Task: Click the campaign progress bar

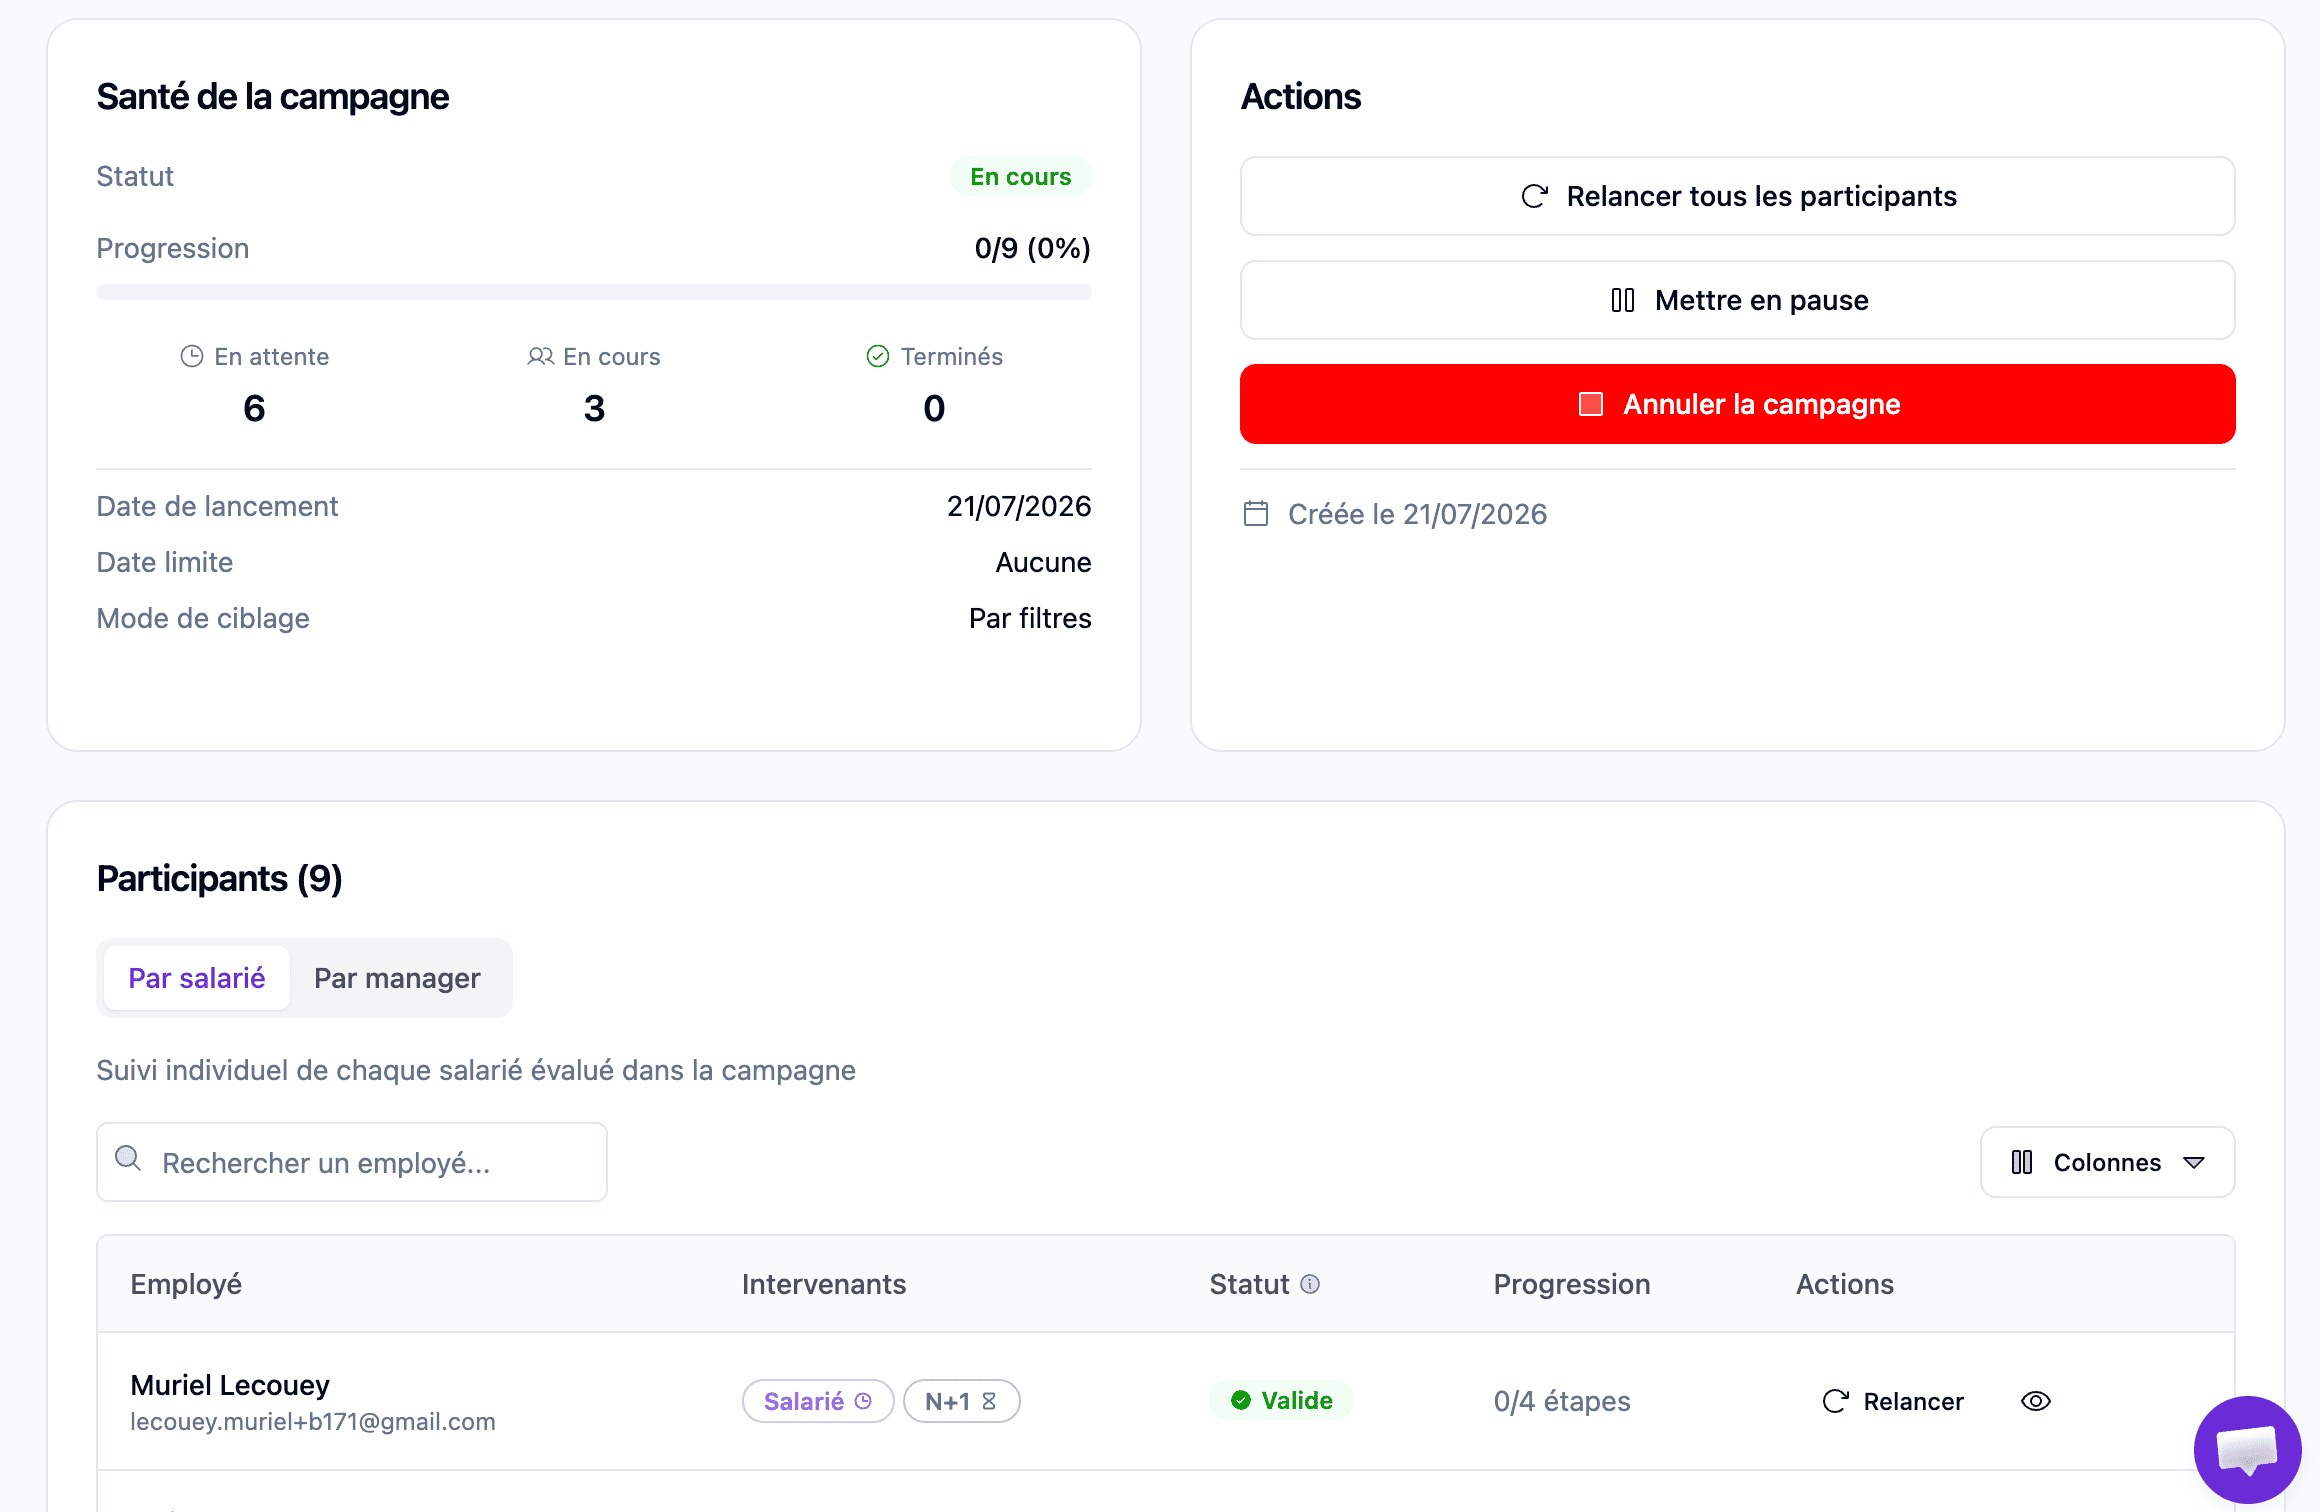Action: 594,292
